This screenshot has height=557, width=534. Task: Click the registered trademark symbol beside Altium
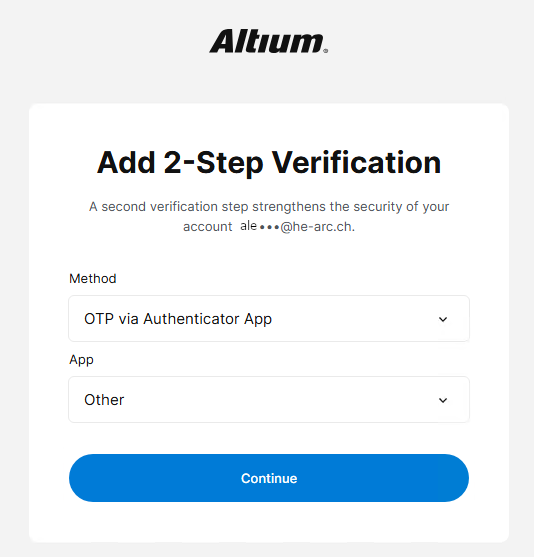(x=325, y=51)
